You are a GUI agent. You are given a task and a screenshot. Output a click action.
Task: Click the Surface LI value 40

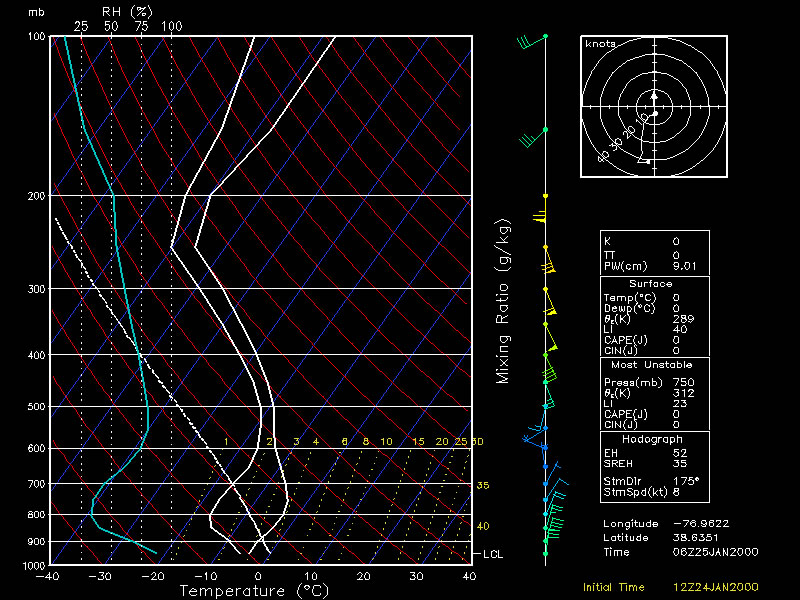pyautogui.click(x=680, y=330)
